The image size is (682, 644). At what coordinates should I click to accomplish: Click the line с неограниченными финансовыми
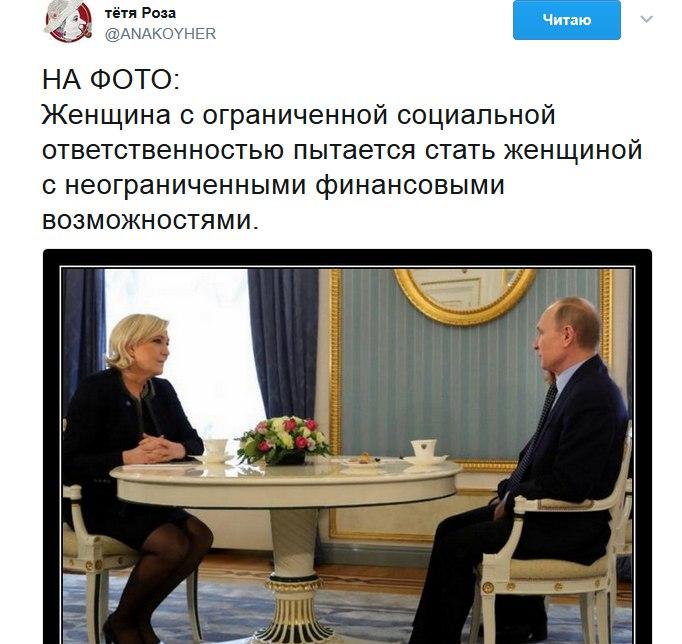(273, 185)
